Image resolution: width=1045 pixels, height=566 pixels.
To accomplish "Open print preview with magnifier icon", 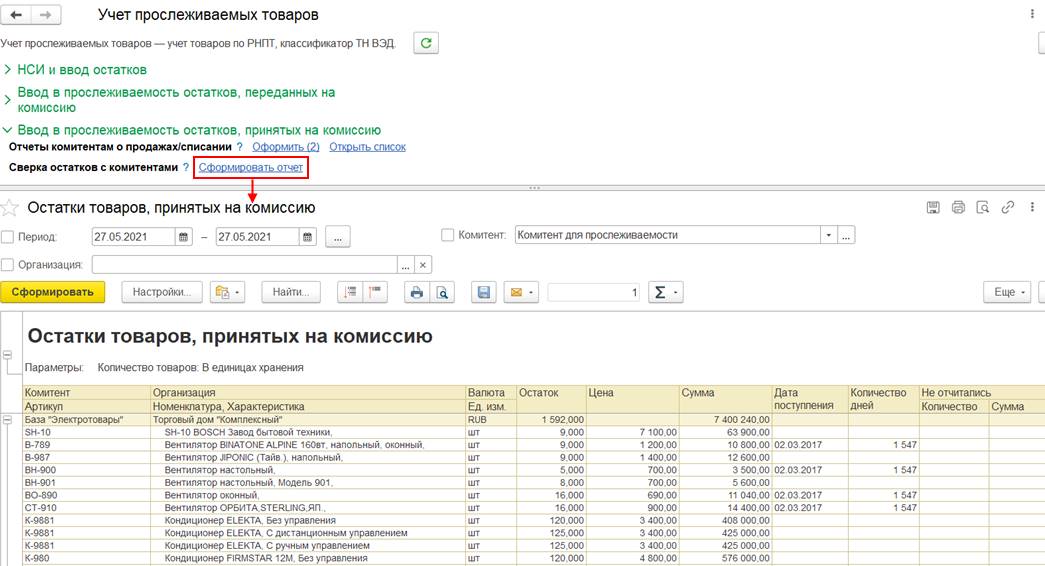I will coord(442,292).
